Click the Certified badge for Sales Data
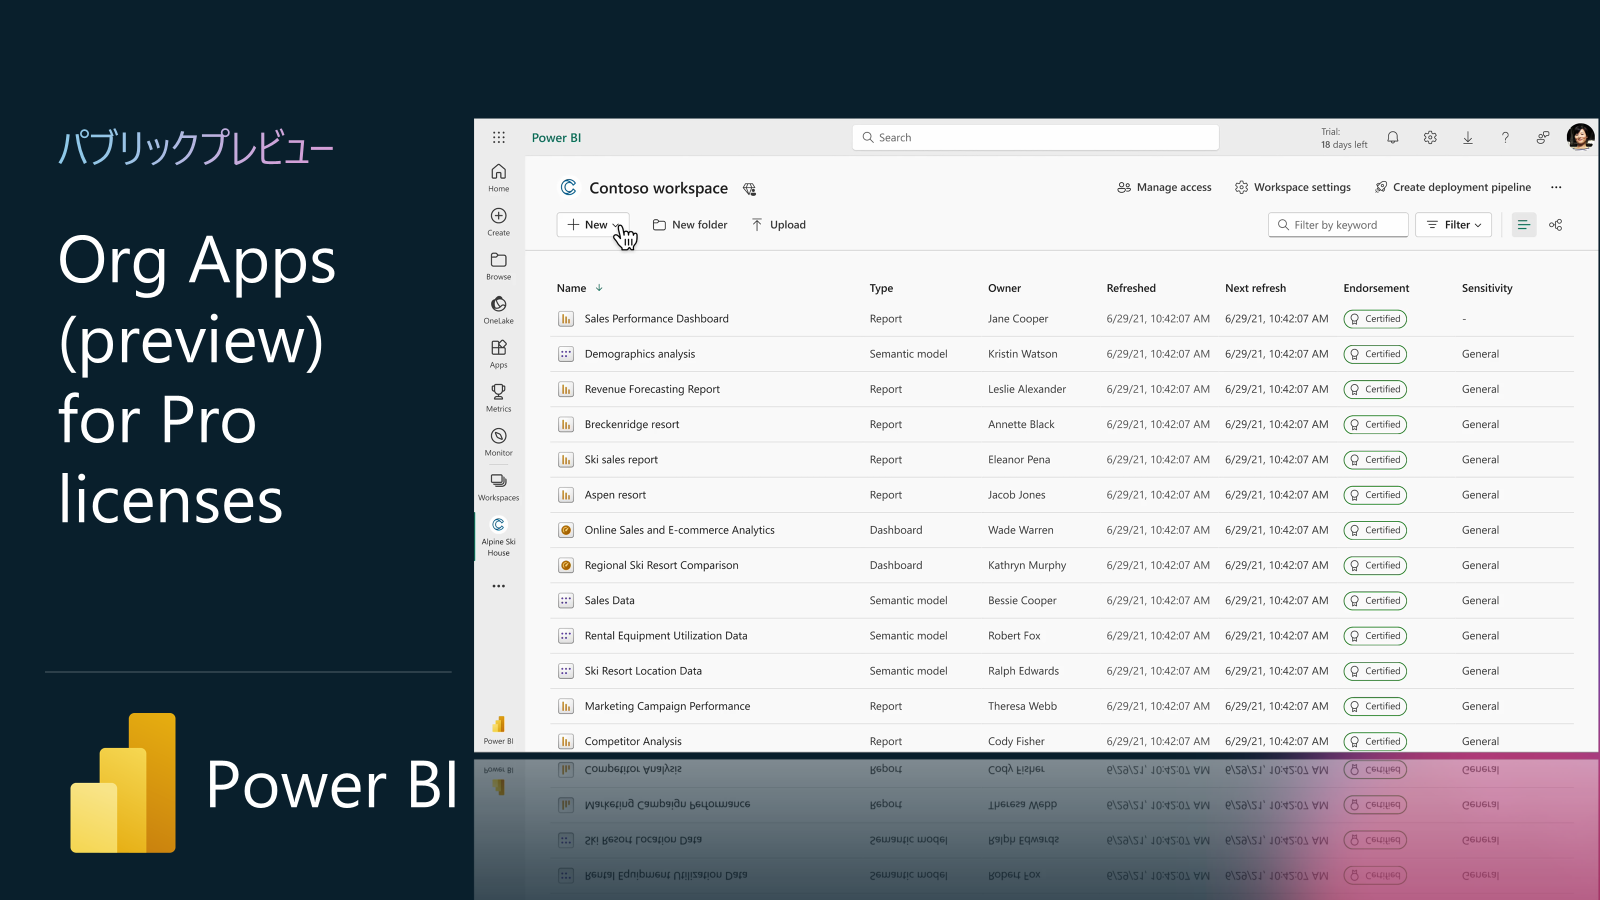 pos(1375,601)
